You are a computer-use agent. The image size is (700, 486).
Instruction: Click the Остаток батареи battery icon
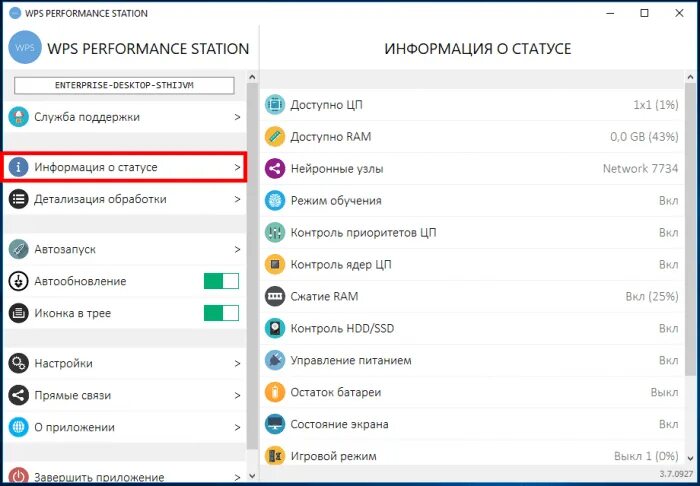275,392
